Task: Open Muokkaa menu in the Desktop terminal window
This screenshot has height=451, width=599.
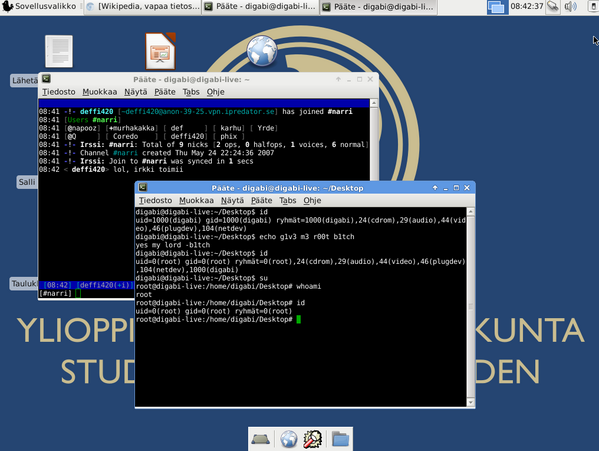Action: [196, 200]
